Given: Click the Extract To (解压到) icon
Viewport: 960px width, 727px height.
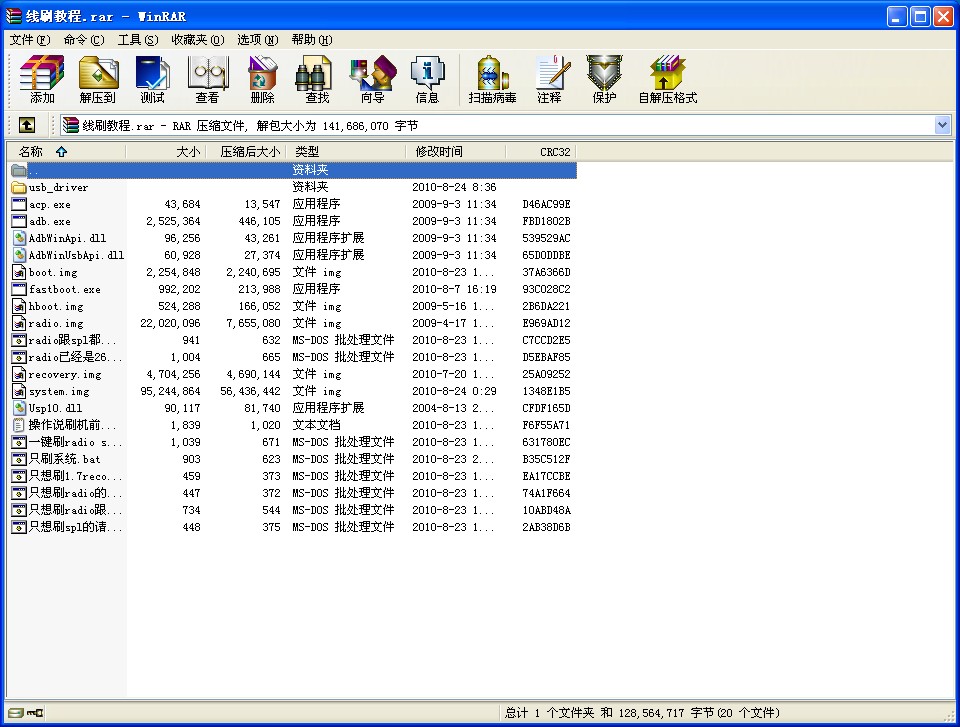Looking at the screenshot, I should coord(97,80).
